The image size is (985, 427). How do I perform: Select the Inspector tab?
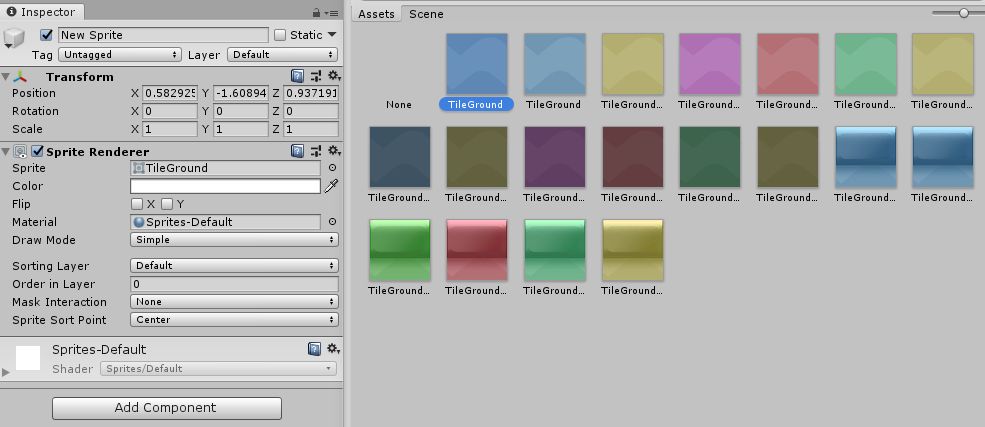pyautogui.click(x=42, y=12)
